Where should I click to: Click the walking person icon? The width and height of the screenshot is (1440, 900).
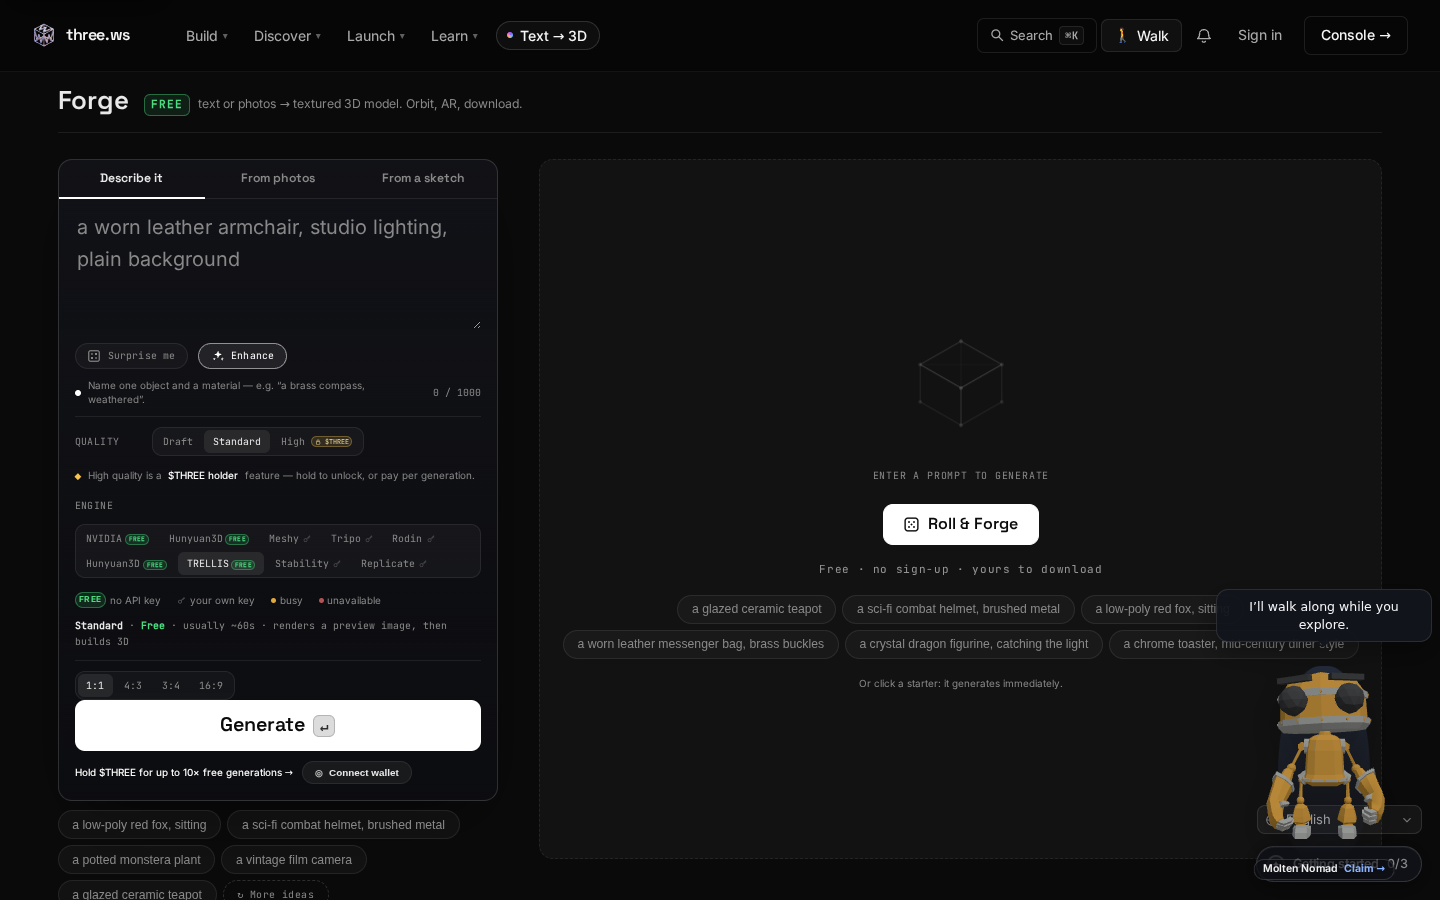(1122, 36)
